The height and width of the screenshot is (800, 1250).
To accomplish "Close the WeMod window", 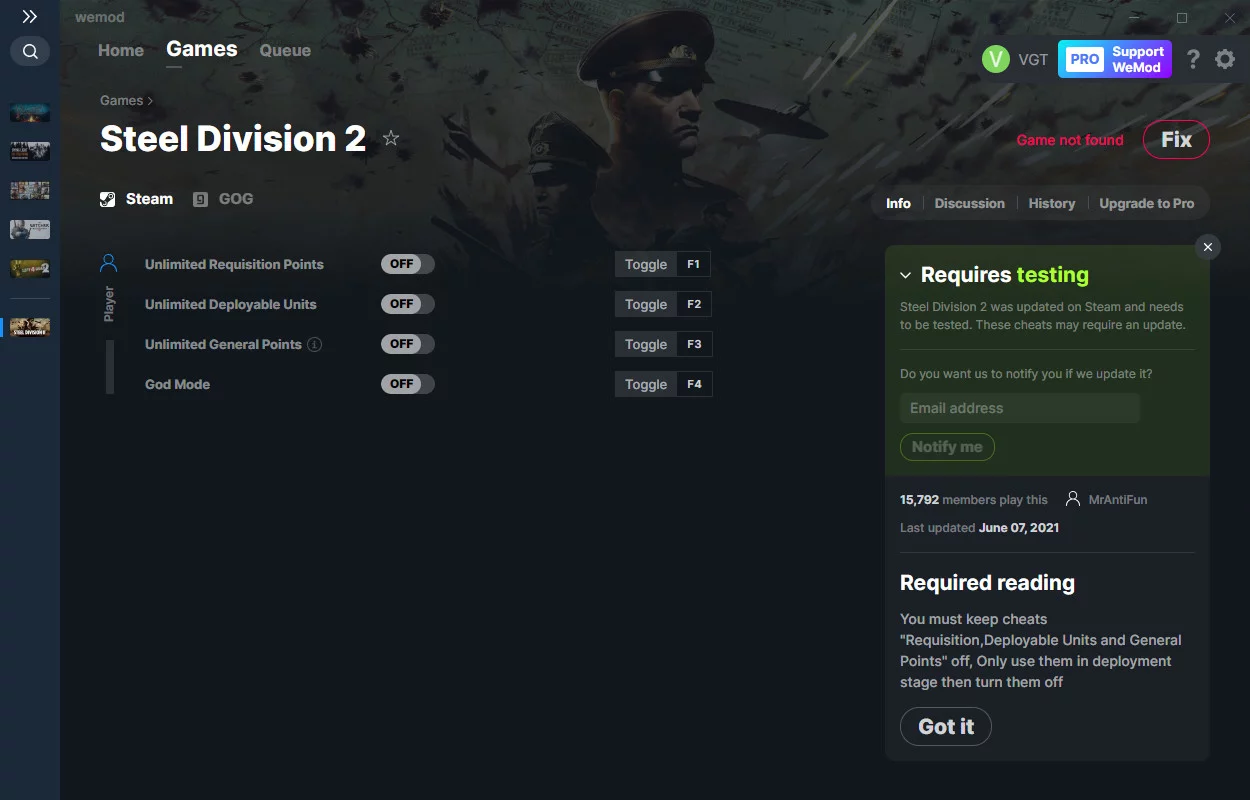I will point(1229,18).
